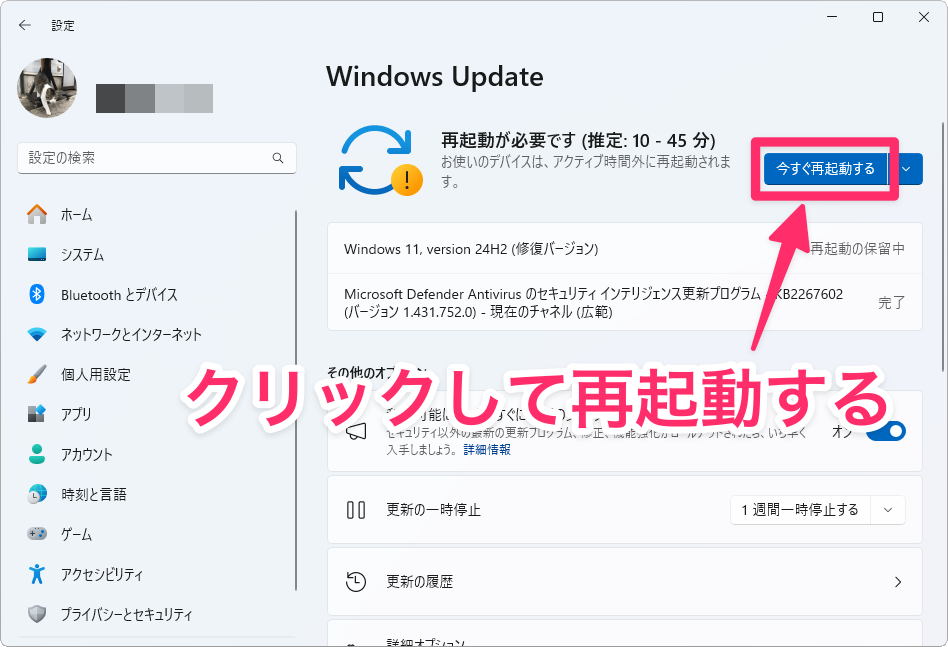Open the user profile picture
Screen dimensions: 948x647
point(47,88)
